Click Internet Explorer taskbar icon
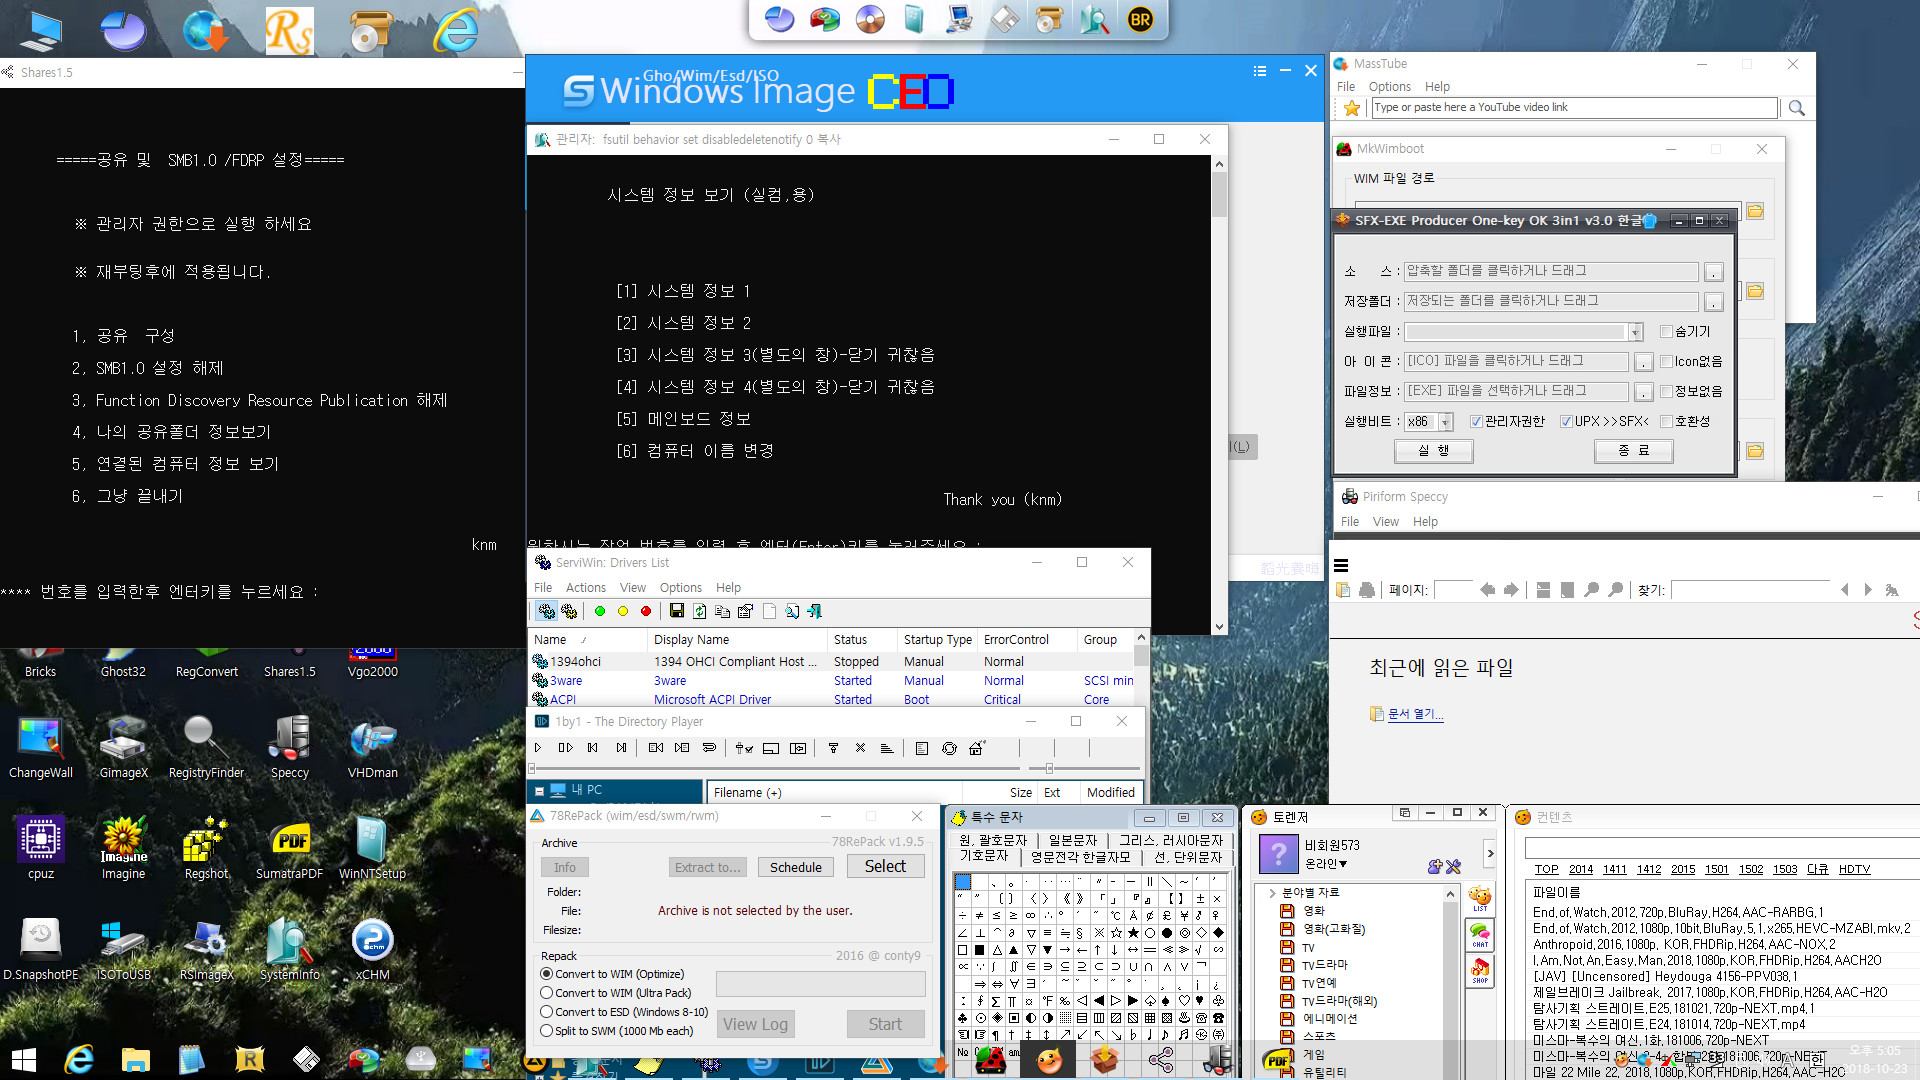This screenshot has height=1080, width=1920. [x=79, y=1060]
